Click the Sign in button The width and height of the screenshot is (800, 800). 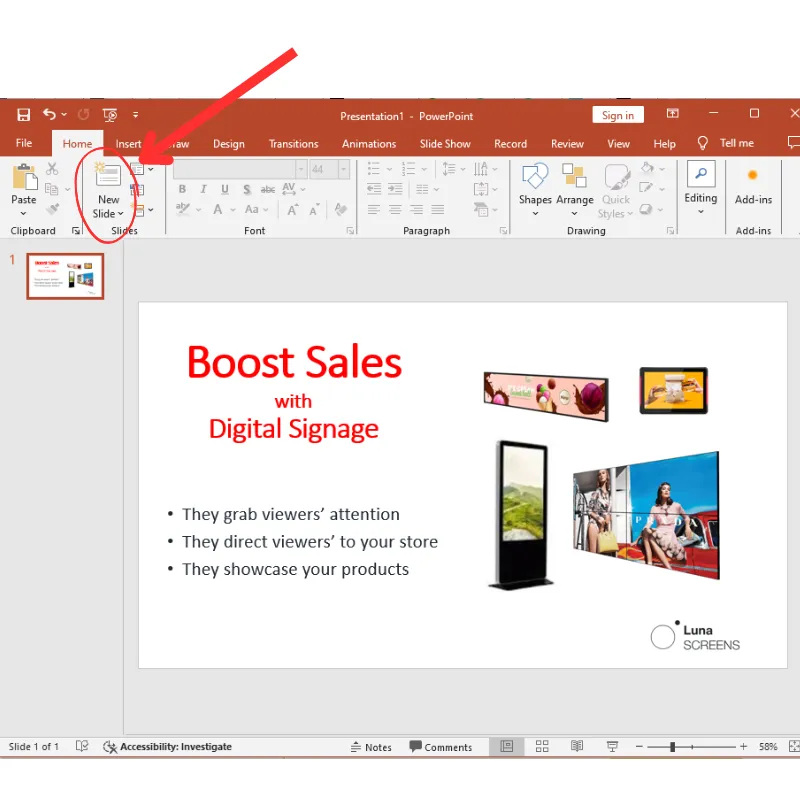(618, 115)
